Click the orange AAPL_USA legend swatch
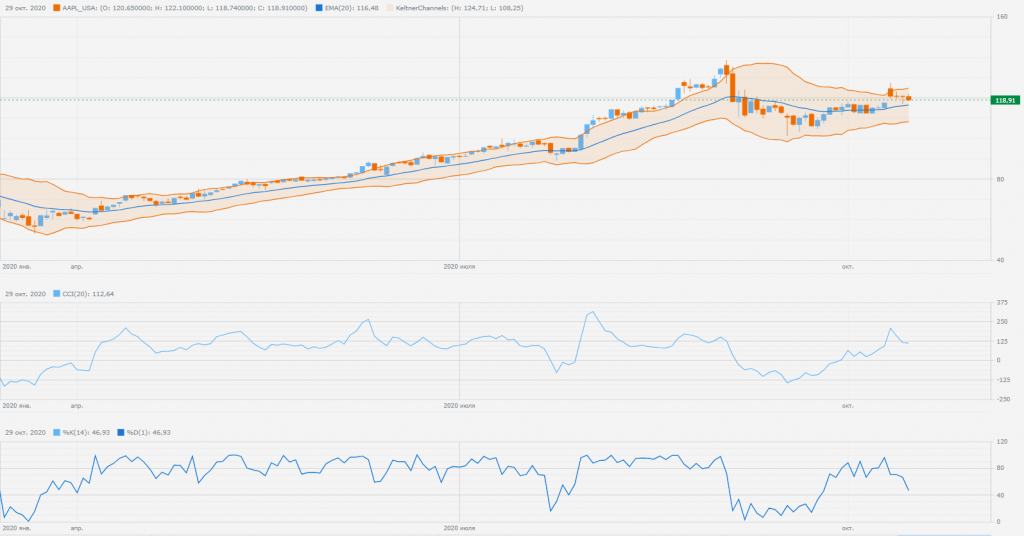The height and width of the screenshot is (536, 1024). pyautogui.click(x=56, y=7)
